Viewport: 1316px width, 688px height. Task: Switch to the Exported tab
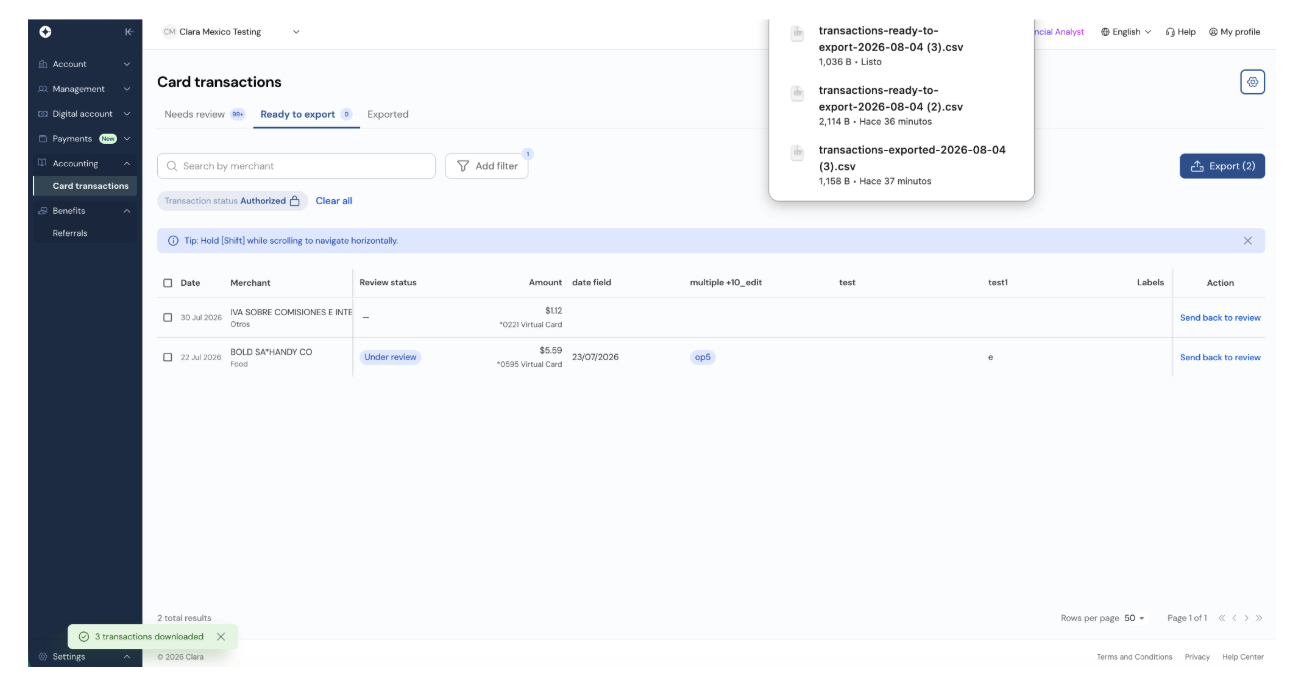pyautogui.click(x=388, y=114)
